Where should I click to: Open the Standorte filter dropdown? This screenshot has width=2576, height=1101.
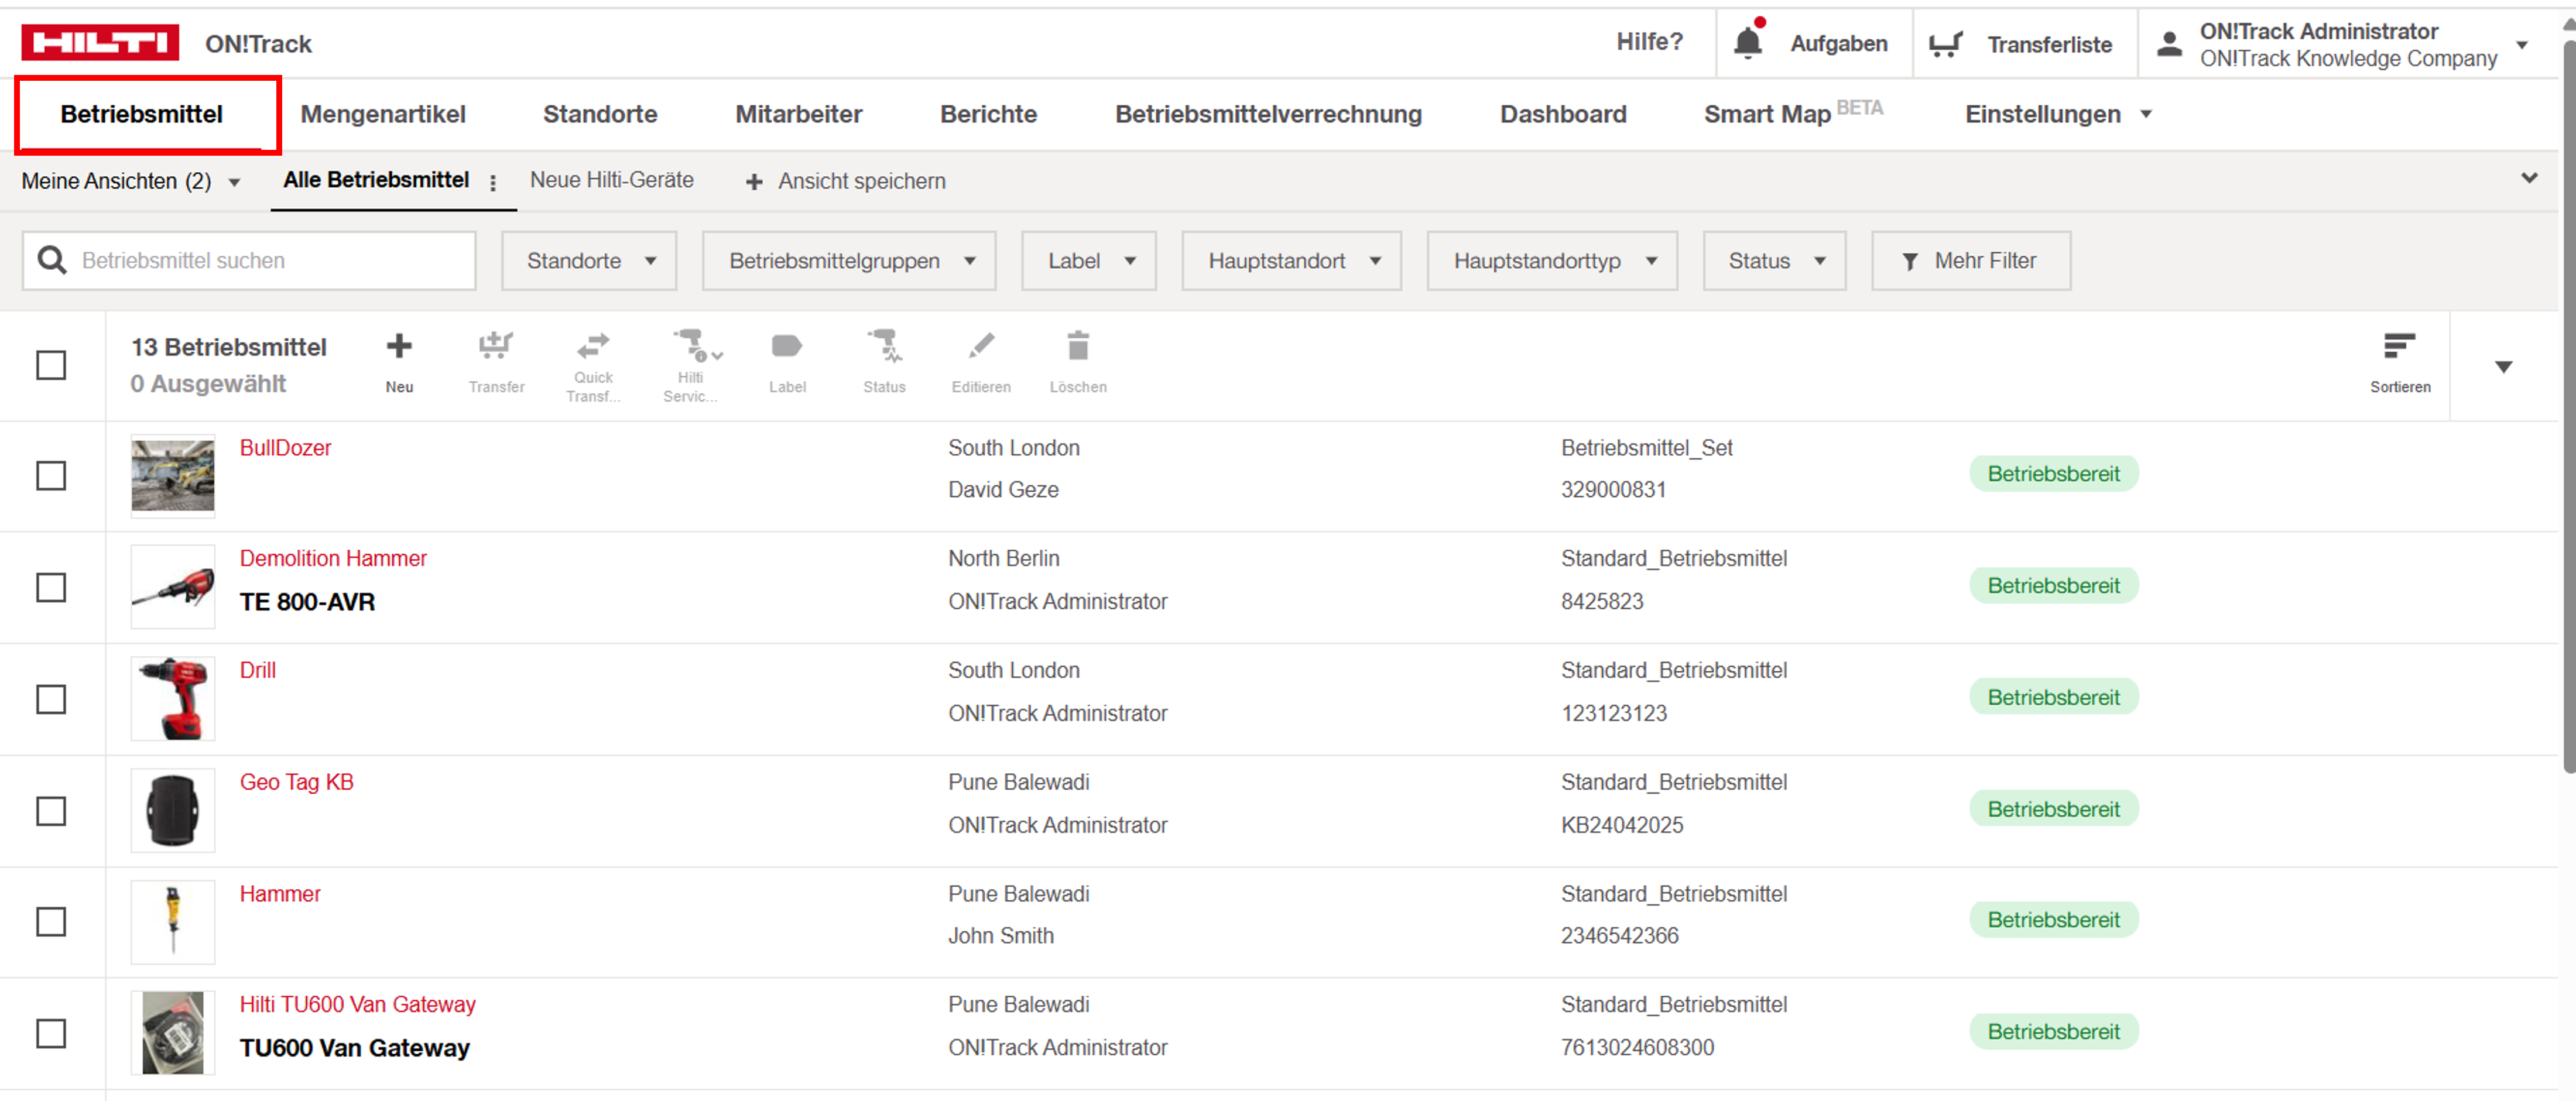tap(589, 261)
